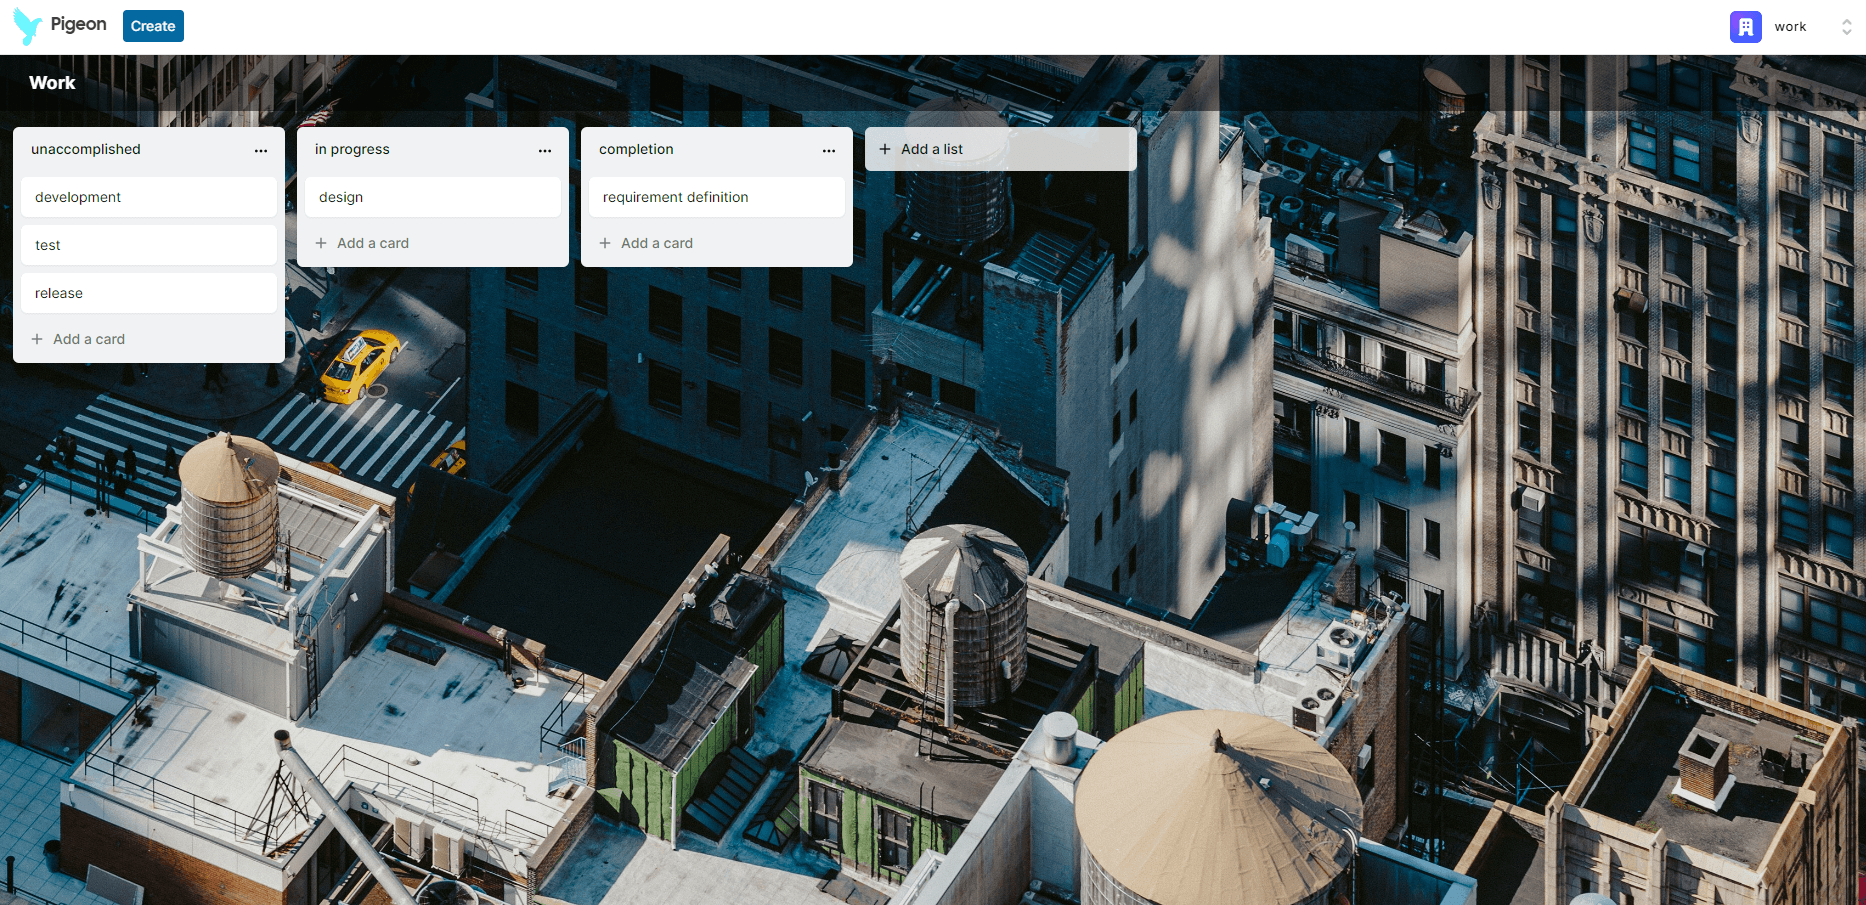The image size is (1866, 905).
Task: Expand the workspace switcher chevron
Action: [1846, 27]
